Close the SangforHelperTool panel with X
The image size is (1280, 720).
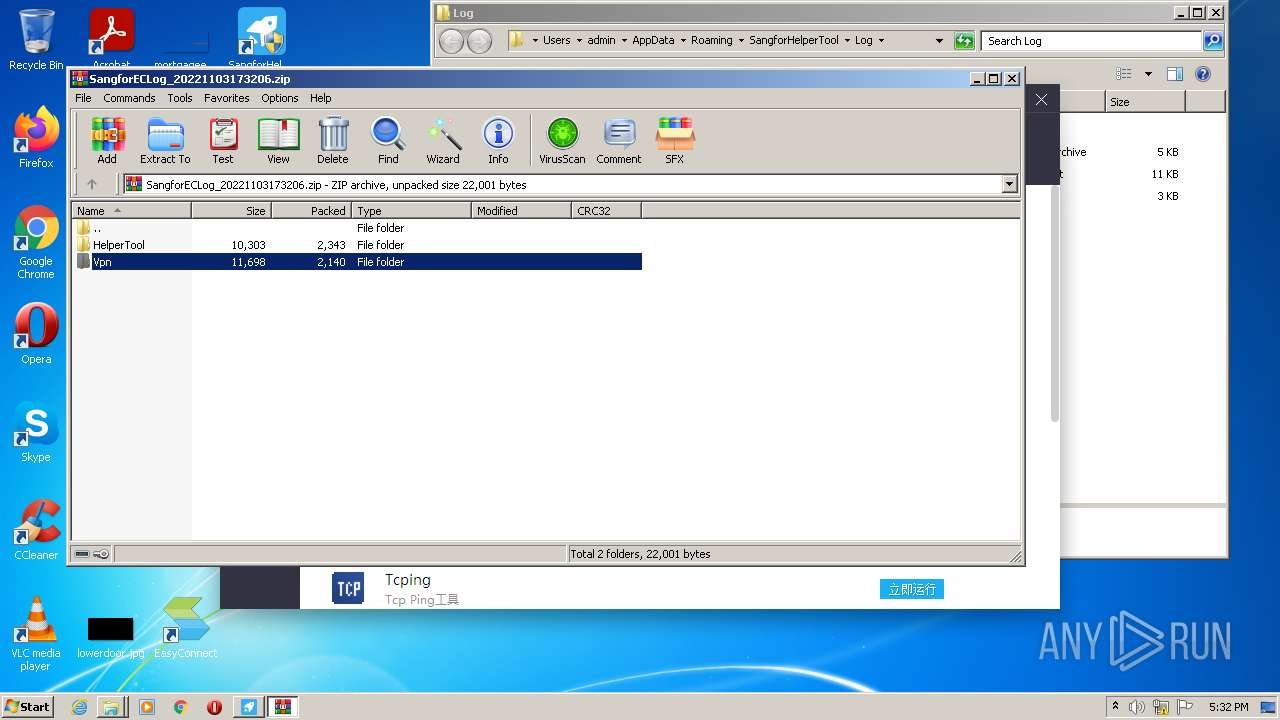click(1041, 100)
